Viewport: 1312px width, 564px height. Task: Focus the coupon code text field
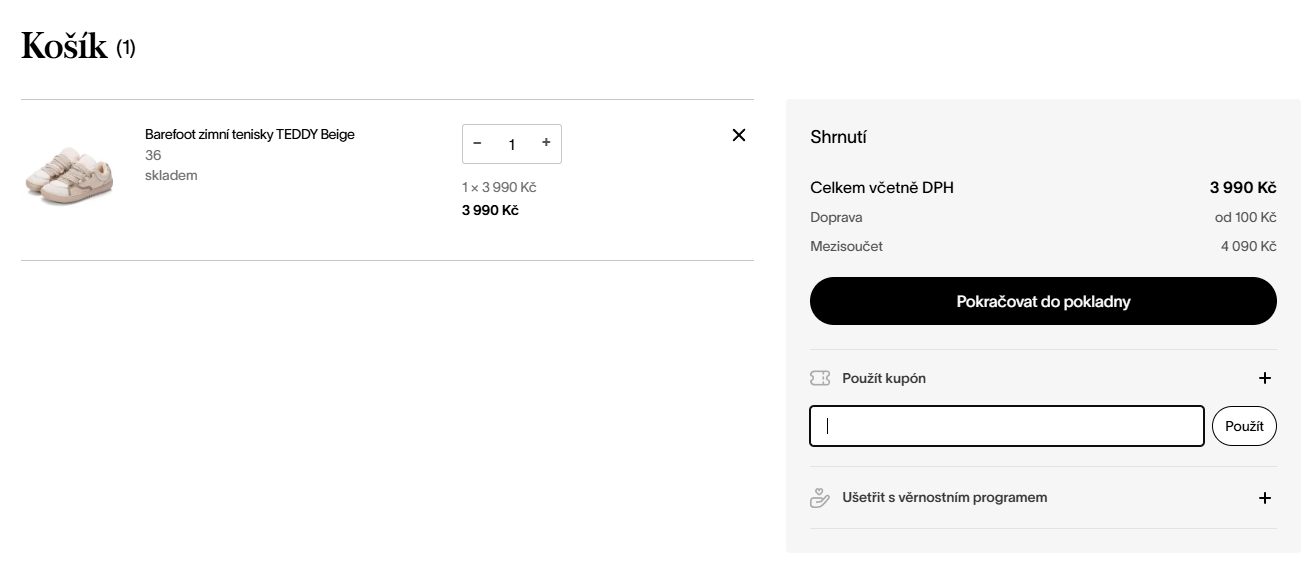1006,426
